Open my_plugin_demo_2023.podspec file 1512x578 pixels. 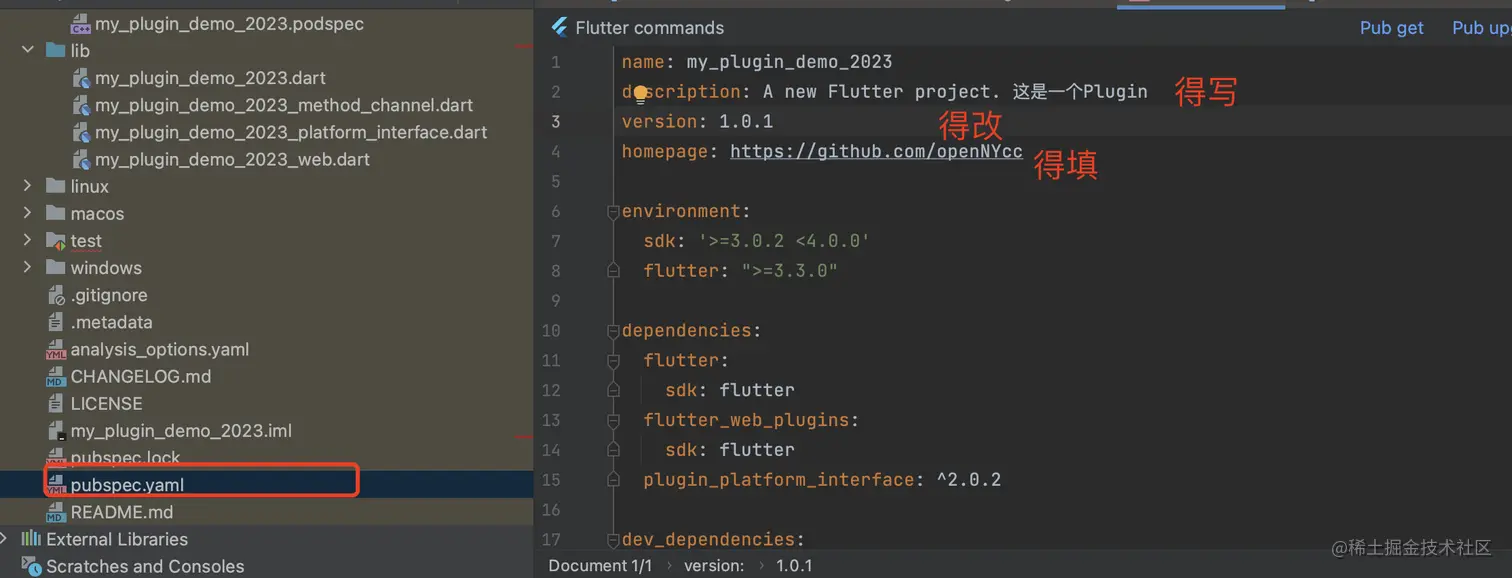click(x=229, y=23)
